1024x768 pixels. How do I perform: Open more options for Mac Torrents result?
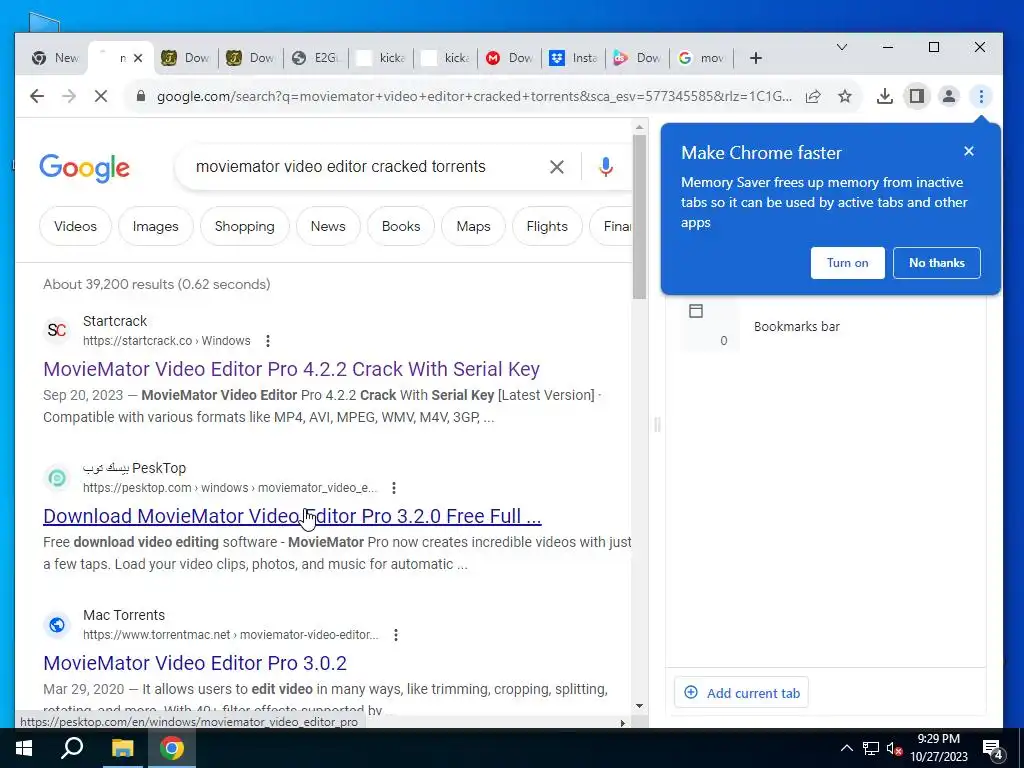(396, 635)
